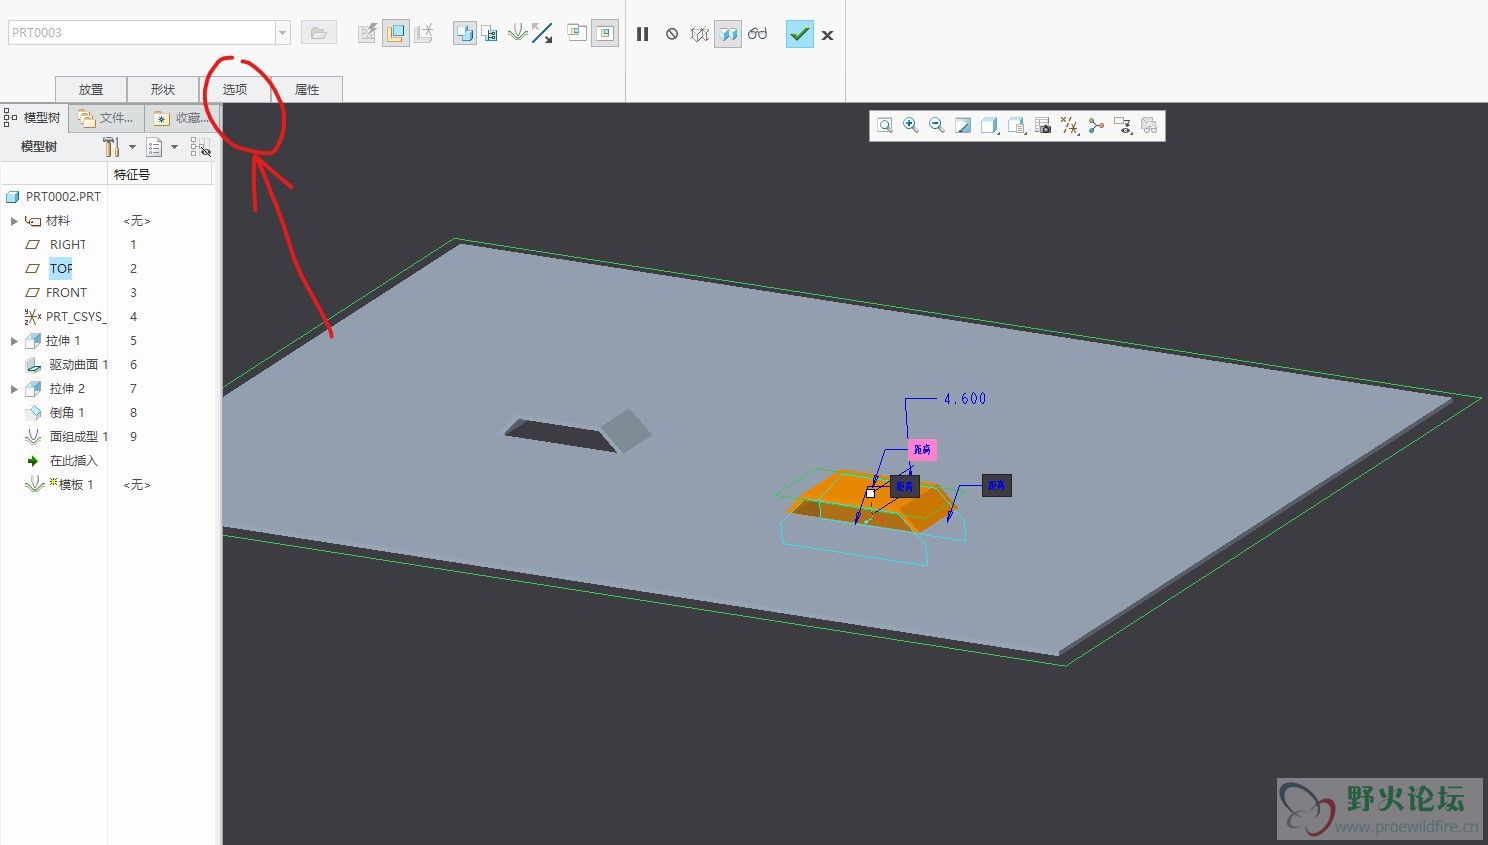Screen dimensions: 1488x845
Task: Click the glasses verify mode icon
Action: click(758, 34)
